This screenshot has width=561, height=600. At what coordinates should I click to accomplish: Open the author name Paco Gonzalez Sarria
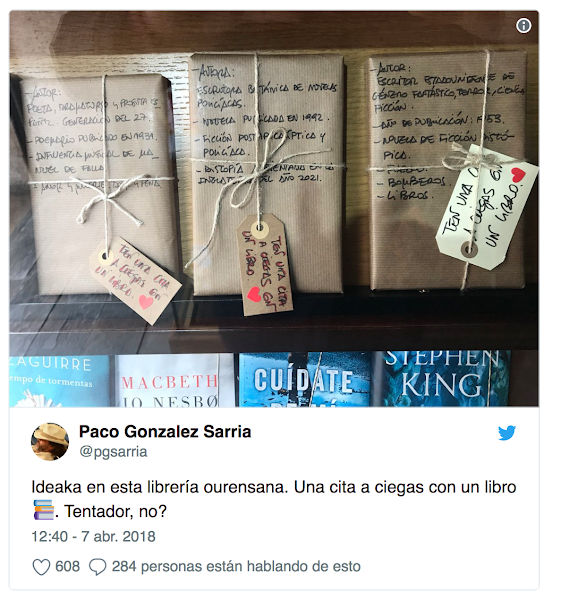(165, 432)
